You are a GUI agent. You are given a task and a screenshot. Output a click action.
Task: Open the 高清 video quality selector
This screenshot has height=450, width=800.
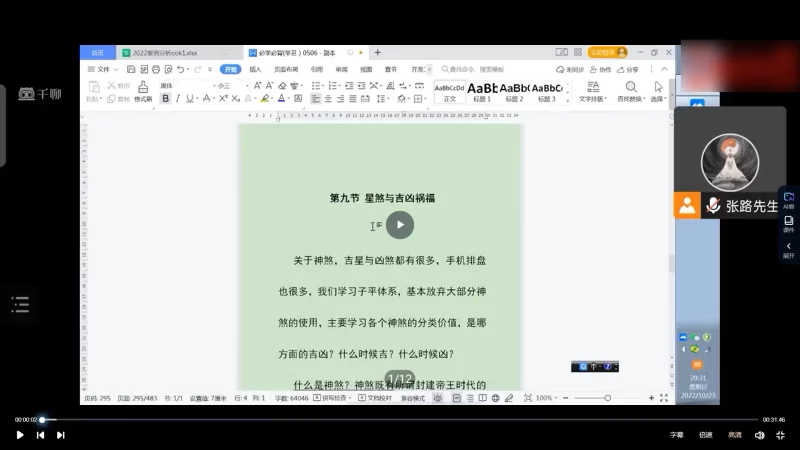pos(734,435)
